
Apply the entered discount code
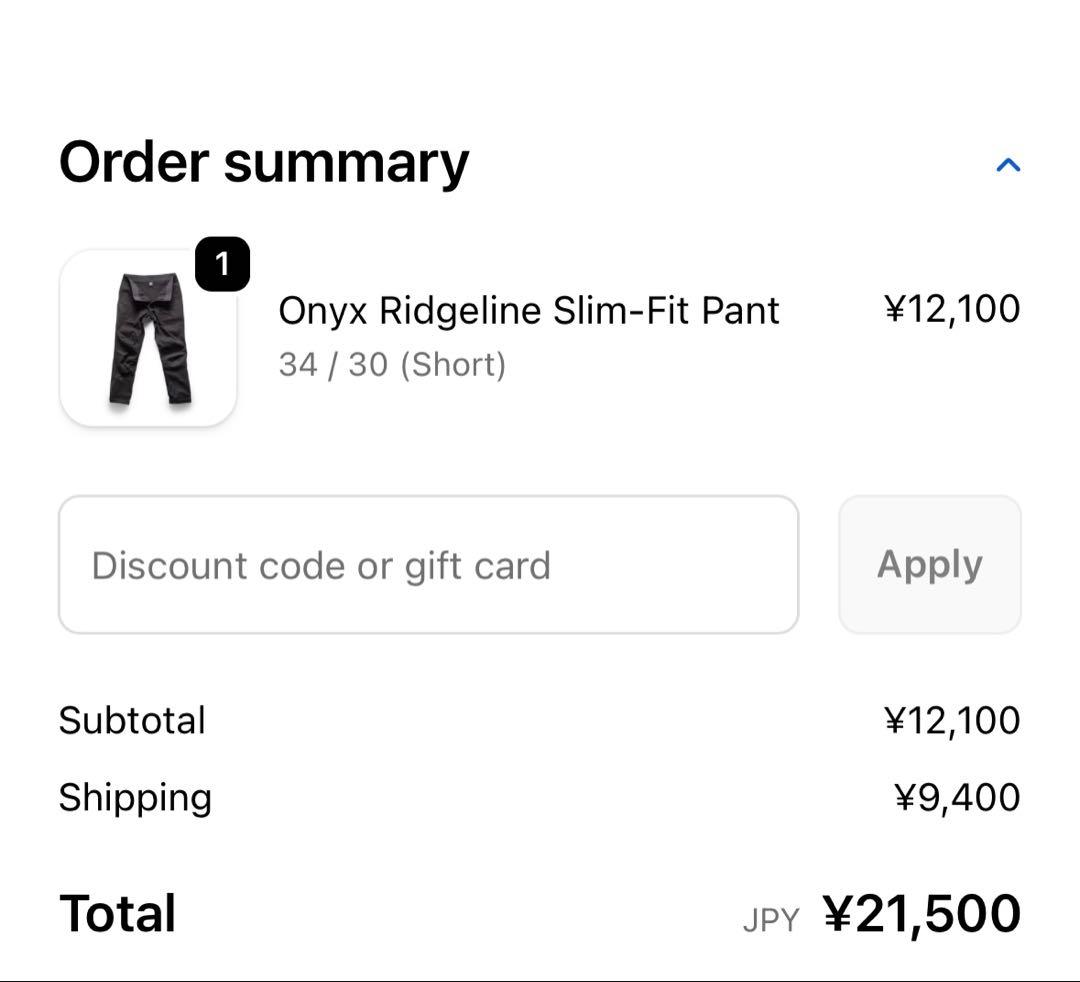click(929, 564)
